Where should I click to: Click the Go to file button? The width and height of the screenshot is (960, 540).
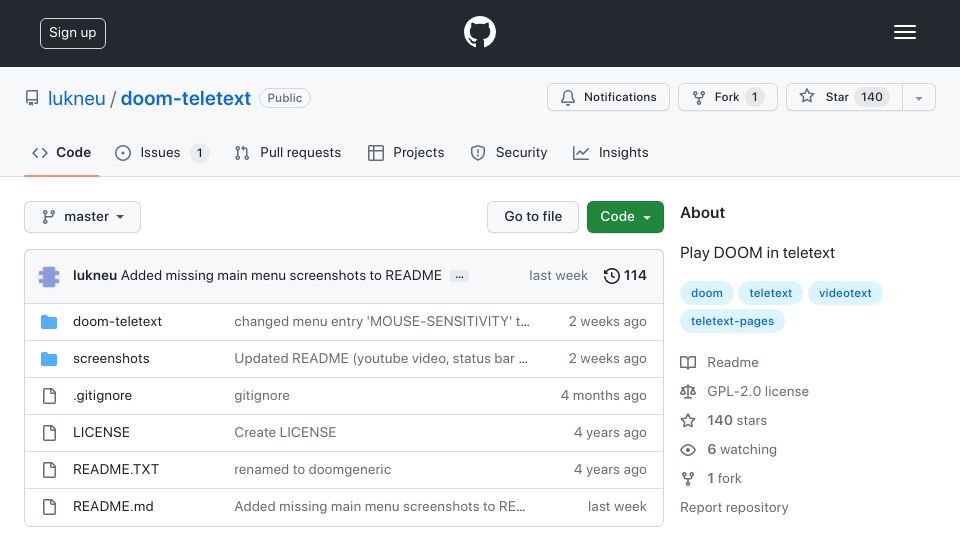click(533, 217)
